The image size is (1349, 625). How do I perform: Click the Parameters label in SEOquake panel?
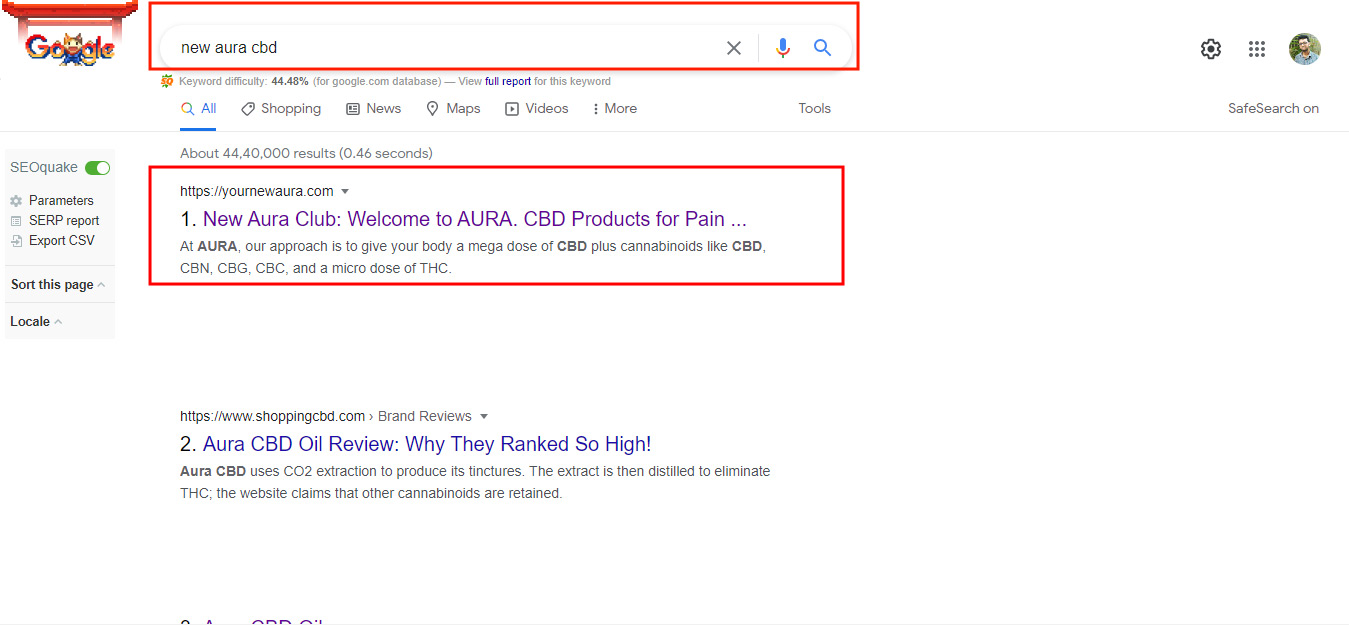click(x=61, y=201)
